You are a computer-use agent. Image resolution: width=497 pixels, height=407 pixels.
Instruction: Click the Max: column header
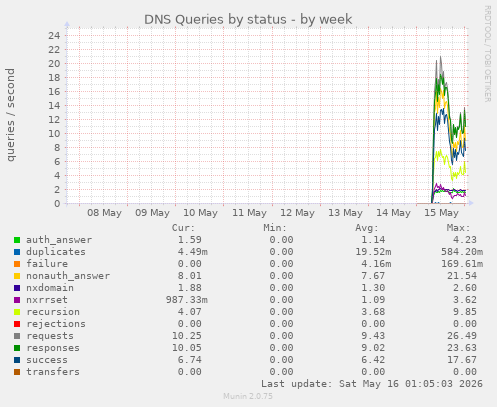tap(458, 228)
